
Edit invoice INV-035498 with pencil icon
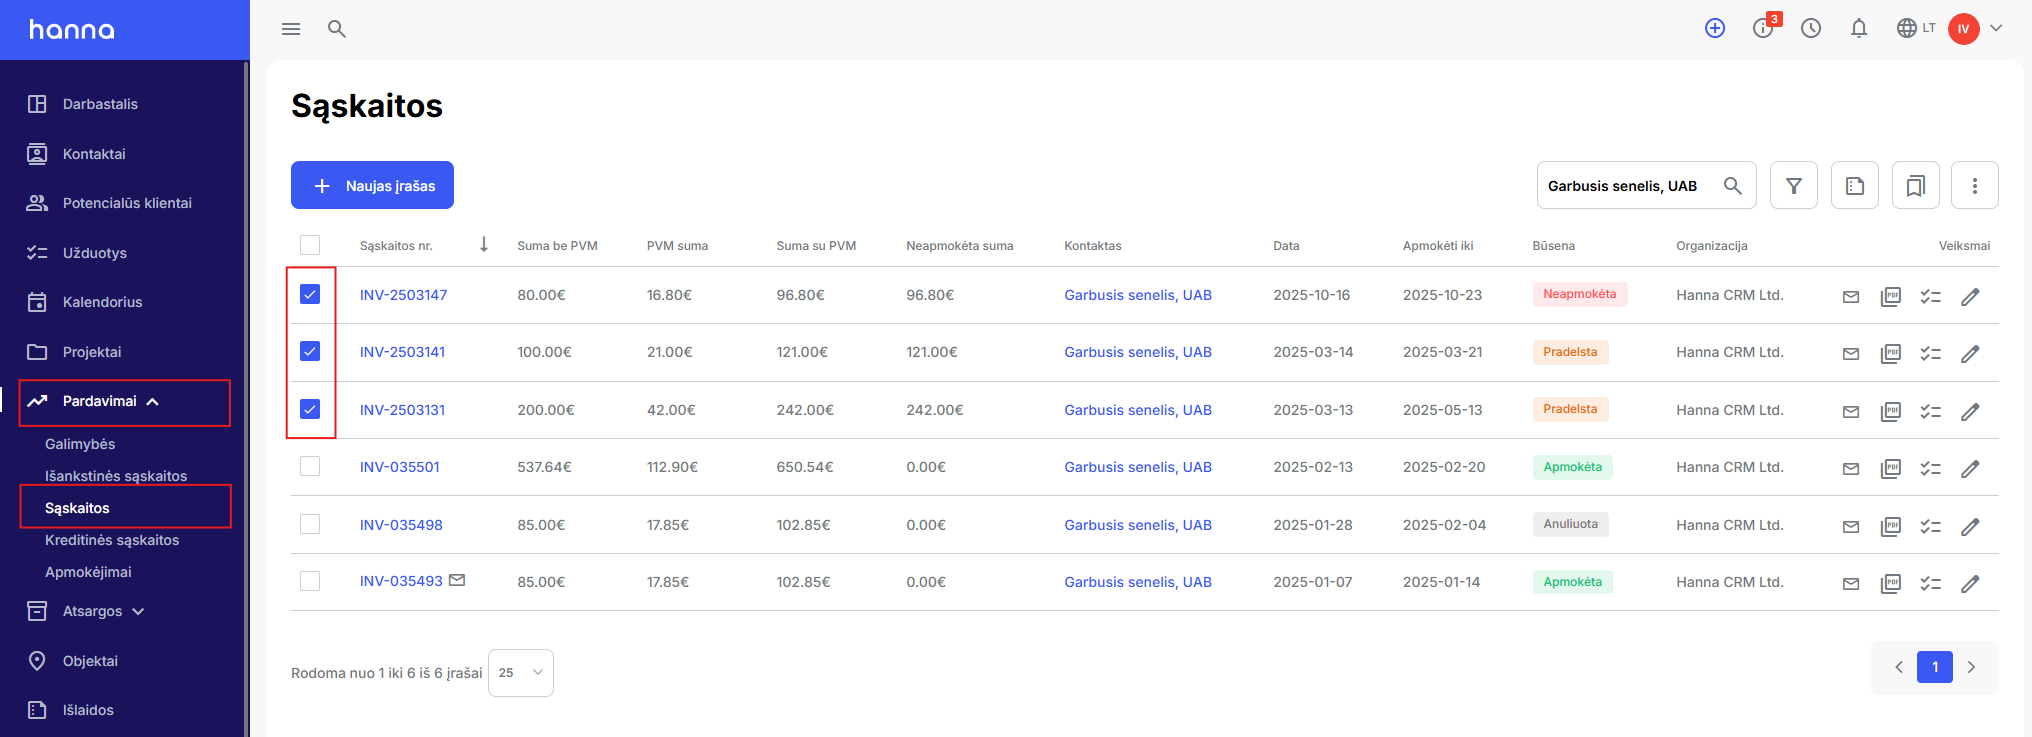click(1970, 527)
